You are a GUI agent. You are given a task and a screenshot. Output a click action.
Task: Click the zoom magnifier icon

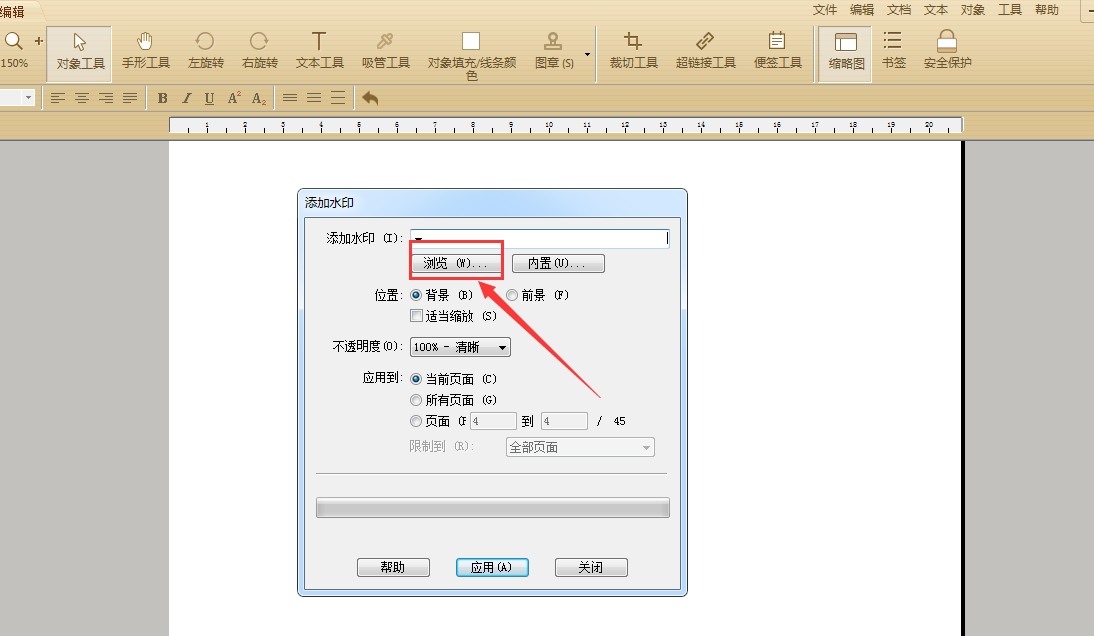click(x=13, y=41)
